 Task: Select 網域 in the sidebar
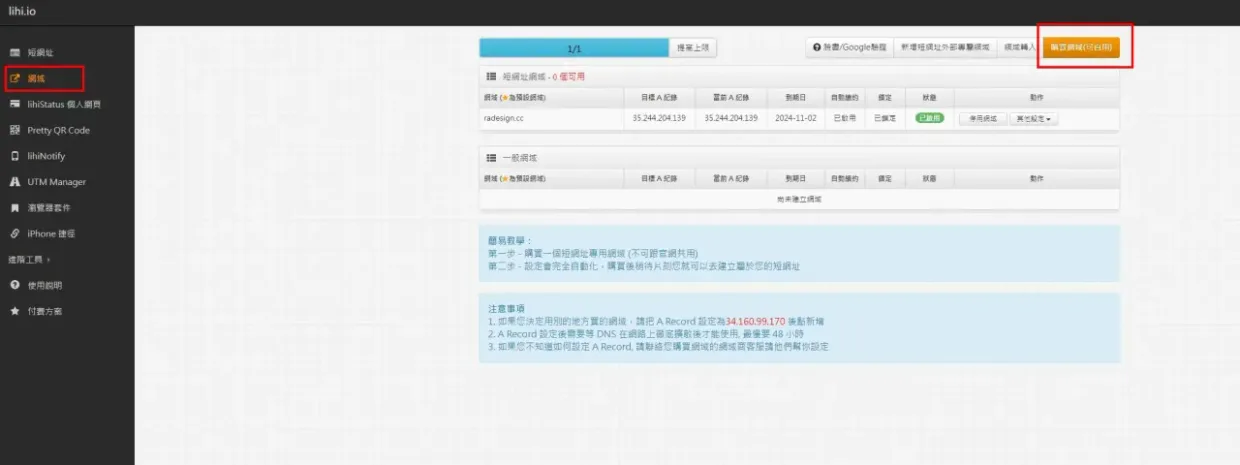pyautogui.click(x=37, y=78)
